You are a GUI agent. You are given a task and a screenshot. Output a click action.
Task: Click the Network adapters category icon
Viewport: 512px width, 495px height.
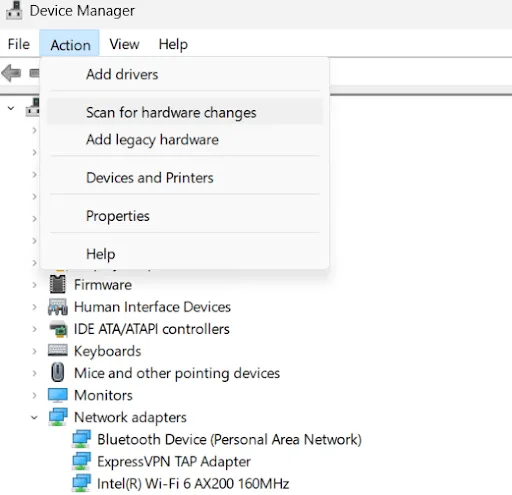coord(58,417)
